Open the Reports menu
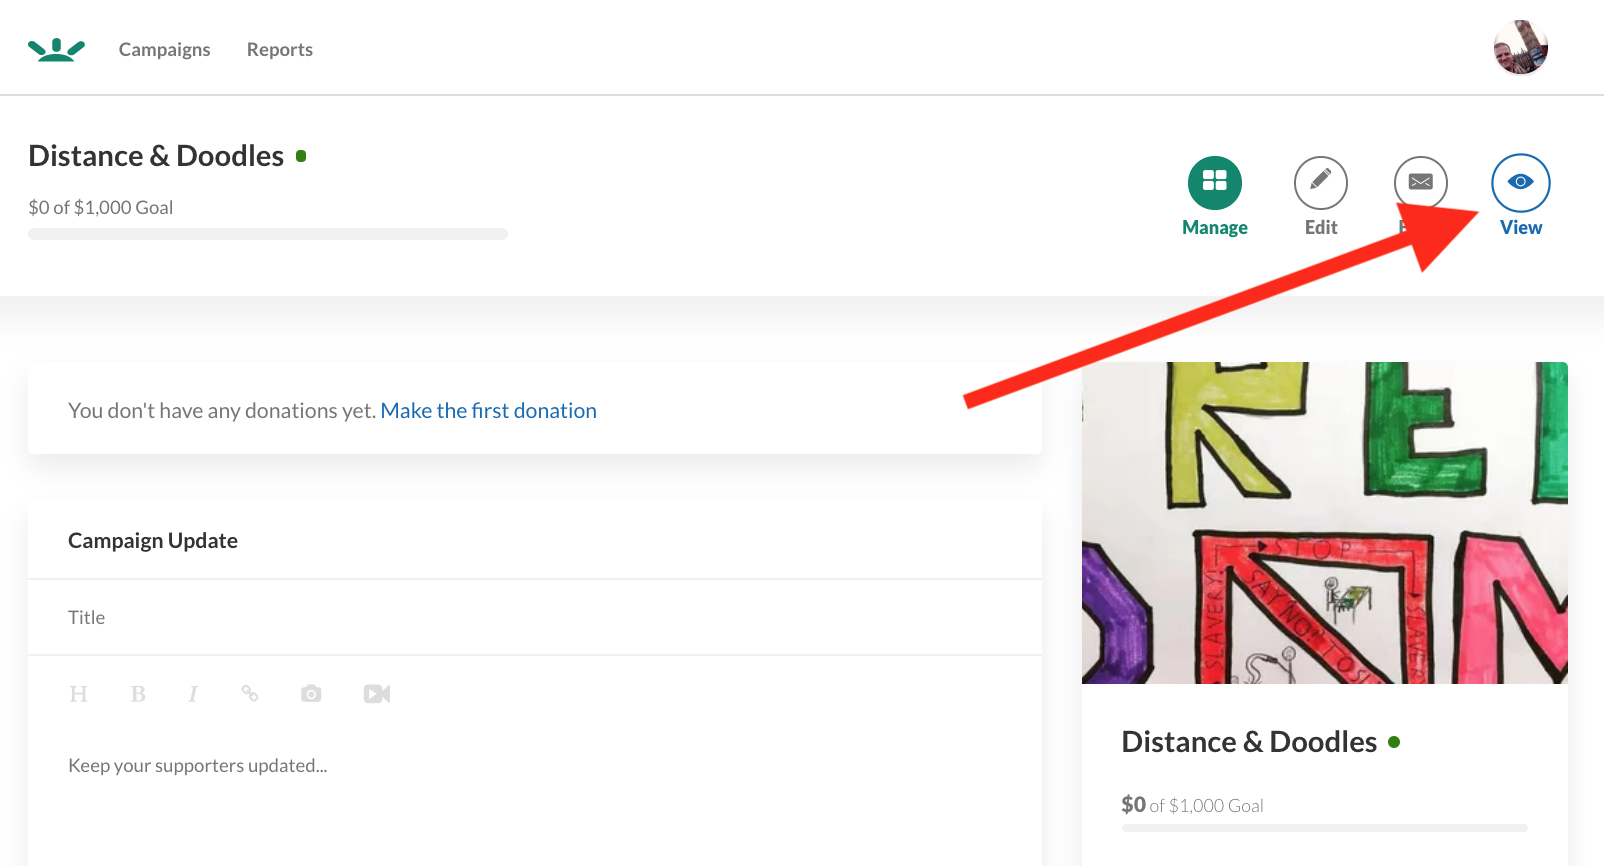Image resolution: width=1604 pixels, height=866 pixels. point(280,49)
